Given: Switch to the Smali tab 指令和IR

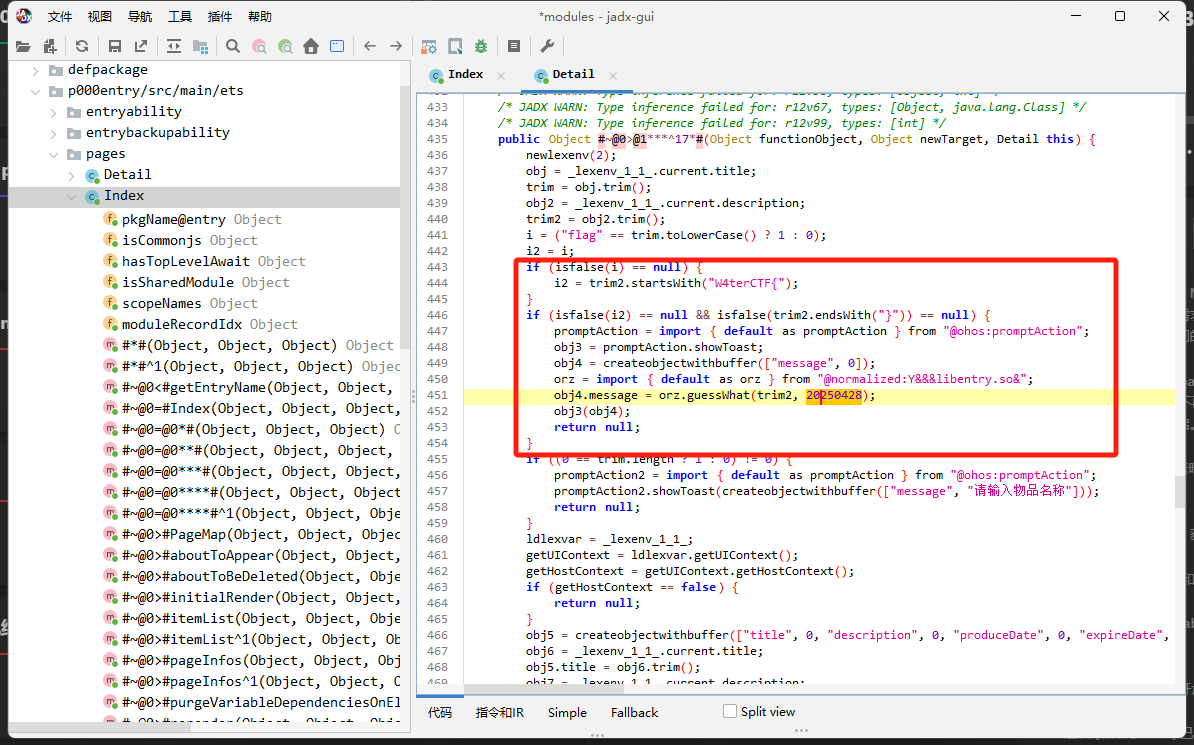Looking at the screenshot, I should [499, 713].
